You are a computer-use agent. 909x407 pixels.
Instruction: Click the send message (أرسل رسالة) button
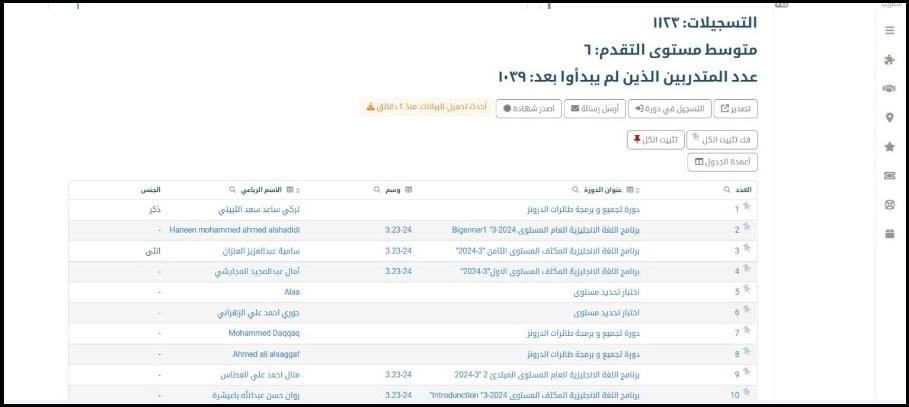pos(593,108)
